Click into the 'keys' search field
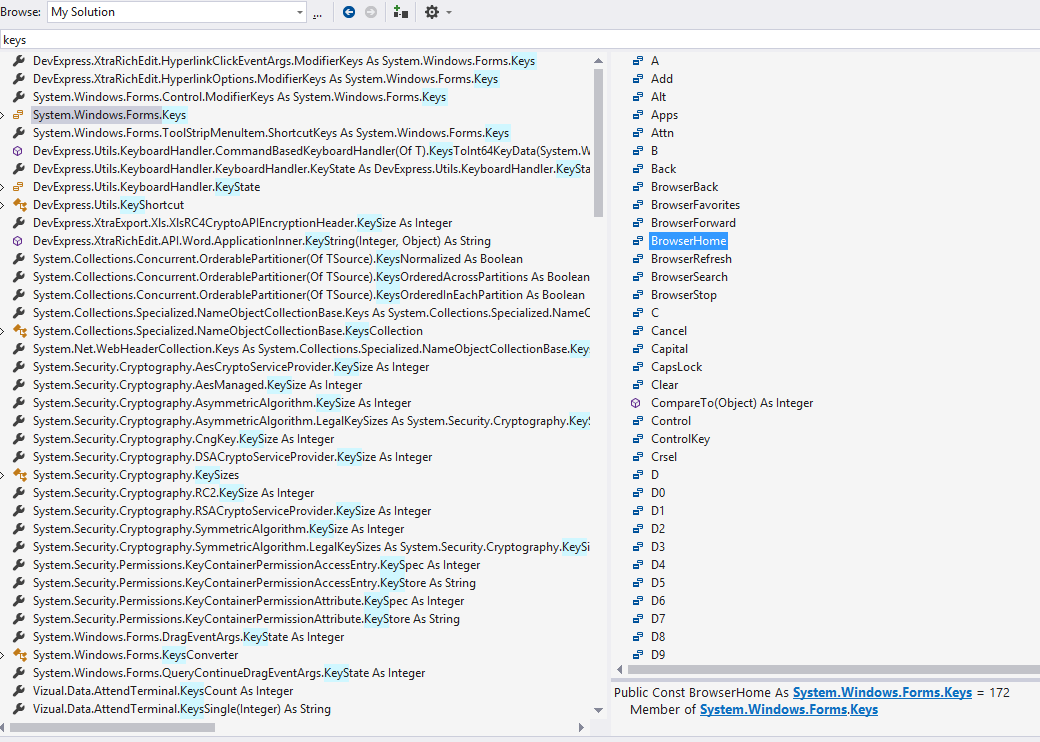Image resolution: width=1040 pixels, height=742 pixels. (x=520, y=40)
